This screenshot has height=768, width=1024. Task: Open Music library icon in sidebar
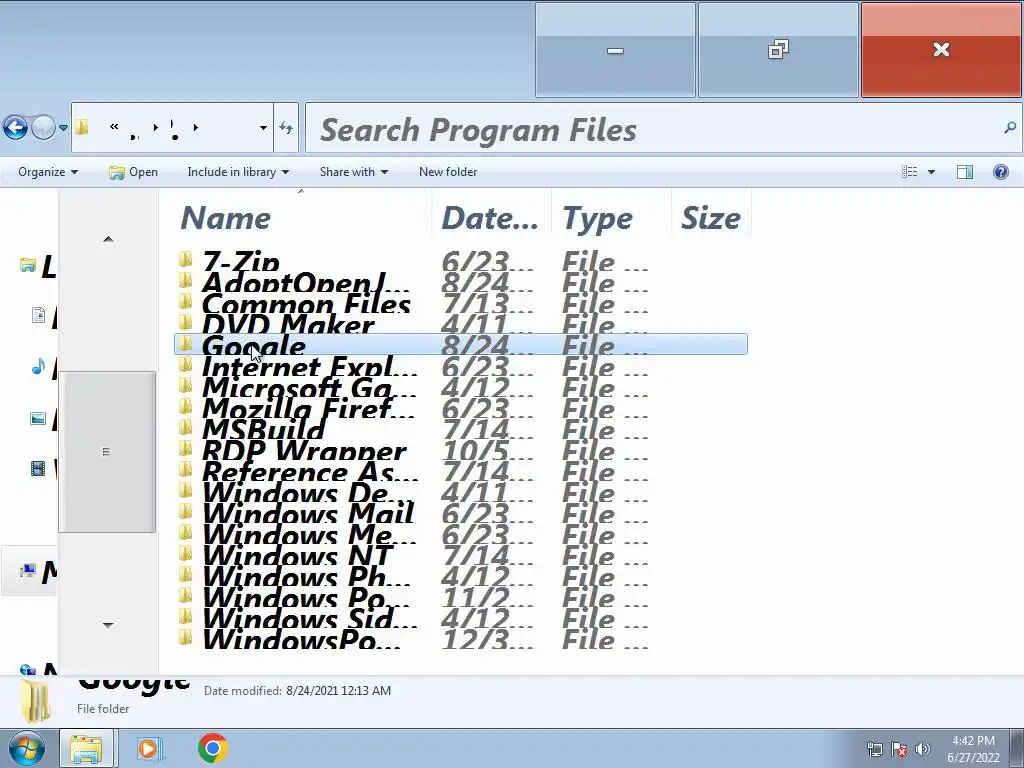click(x=39, y=366)
